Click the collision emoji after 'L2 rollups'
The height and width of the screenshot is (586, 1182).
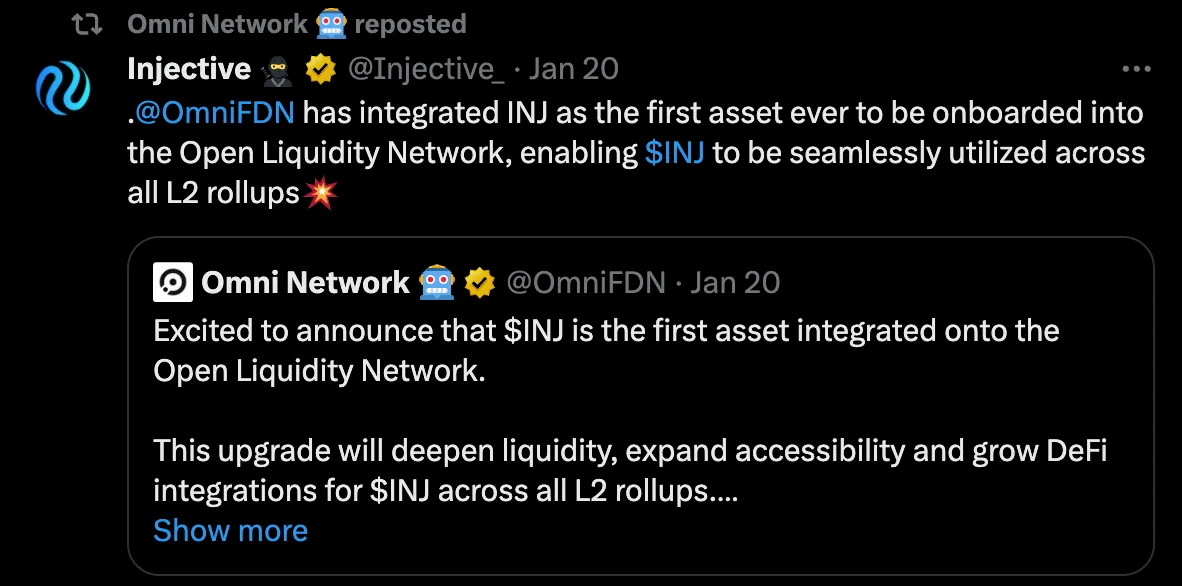point(322,192)
